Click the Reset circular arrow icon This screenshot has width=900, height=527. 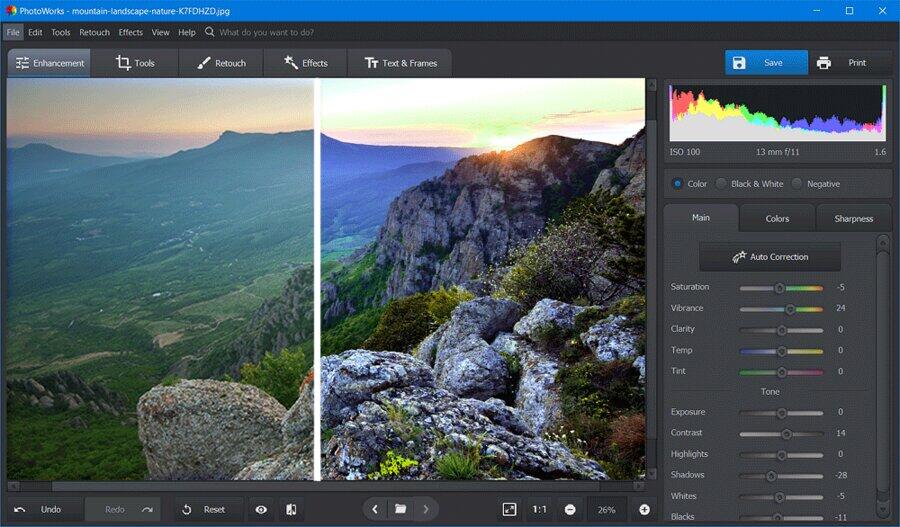187,509
